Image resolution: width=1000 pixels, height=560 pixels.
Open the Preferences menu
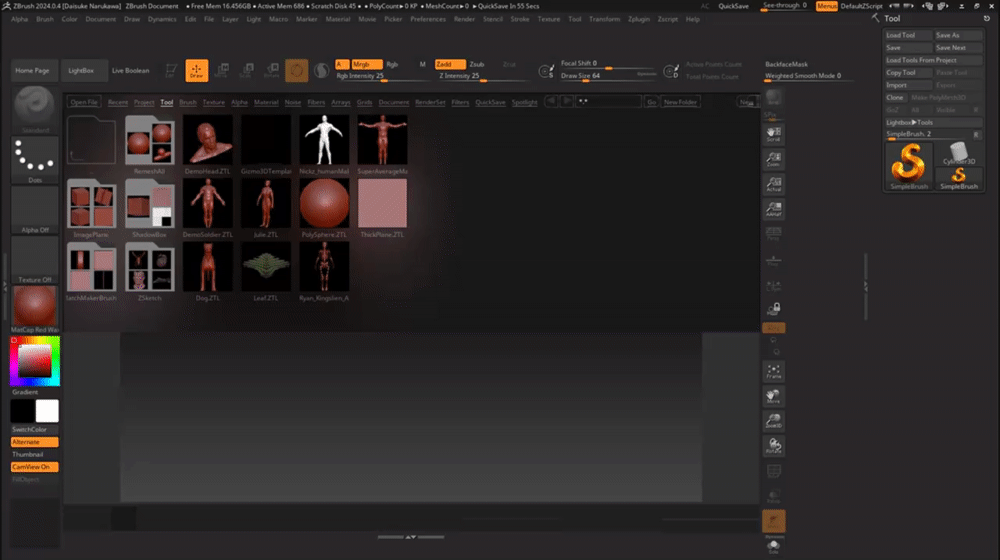tap(428, 19)
